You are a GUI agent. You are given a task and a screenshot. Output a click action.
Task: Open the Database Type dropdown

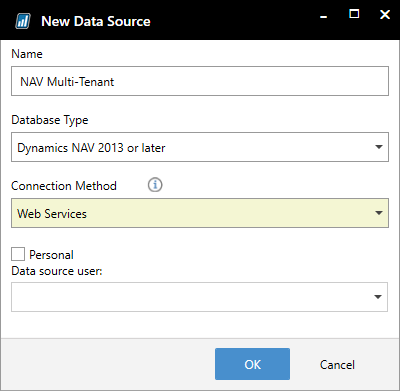pos(200,147)
